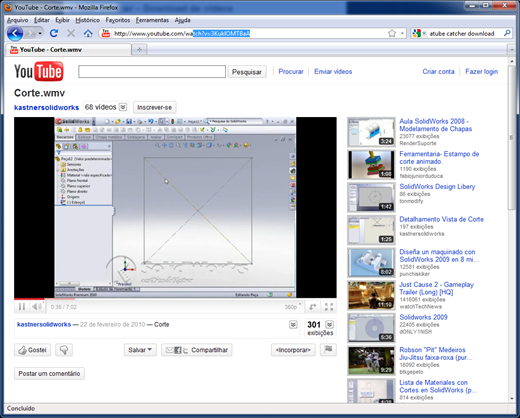Open the Histórico menu
The height and width of the screenshot is (418, 520).
point(87,20)
